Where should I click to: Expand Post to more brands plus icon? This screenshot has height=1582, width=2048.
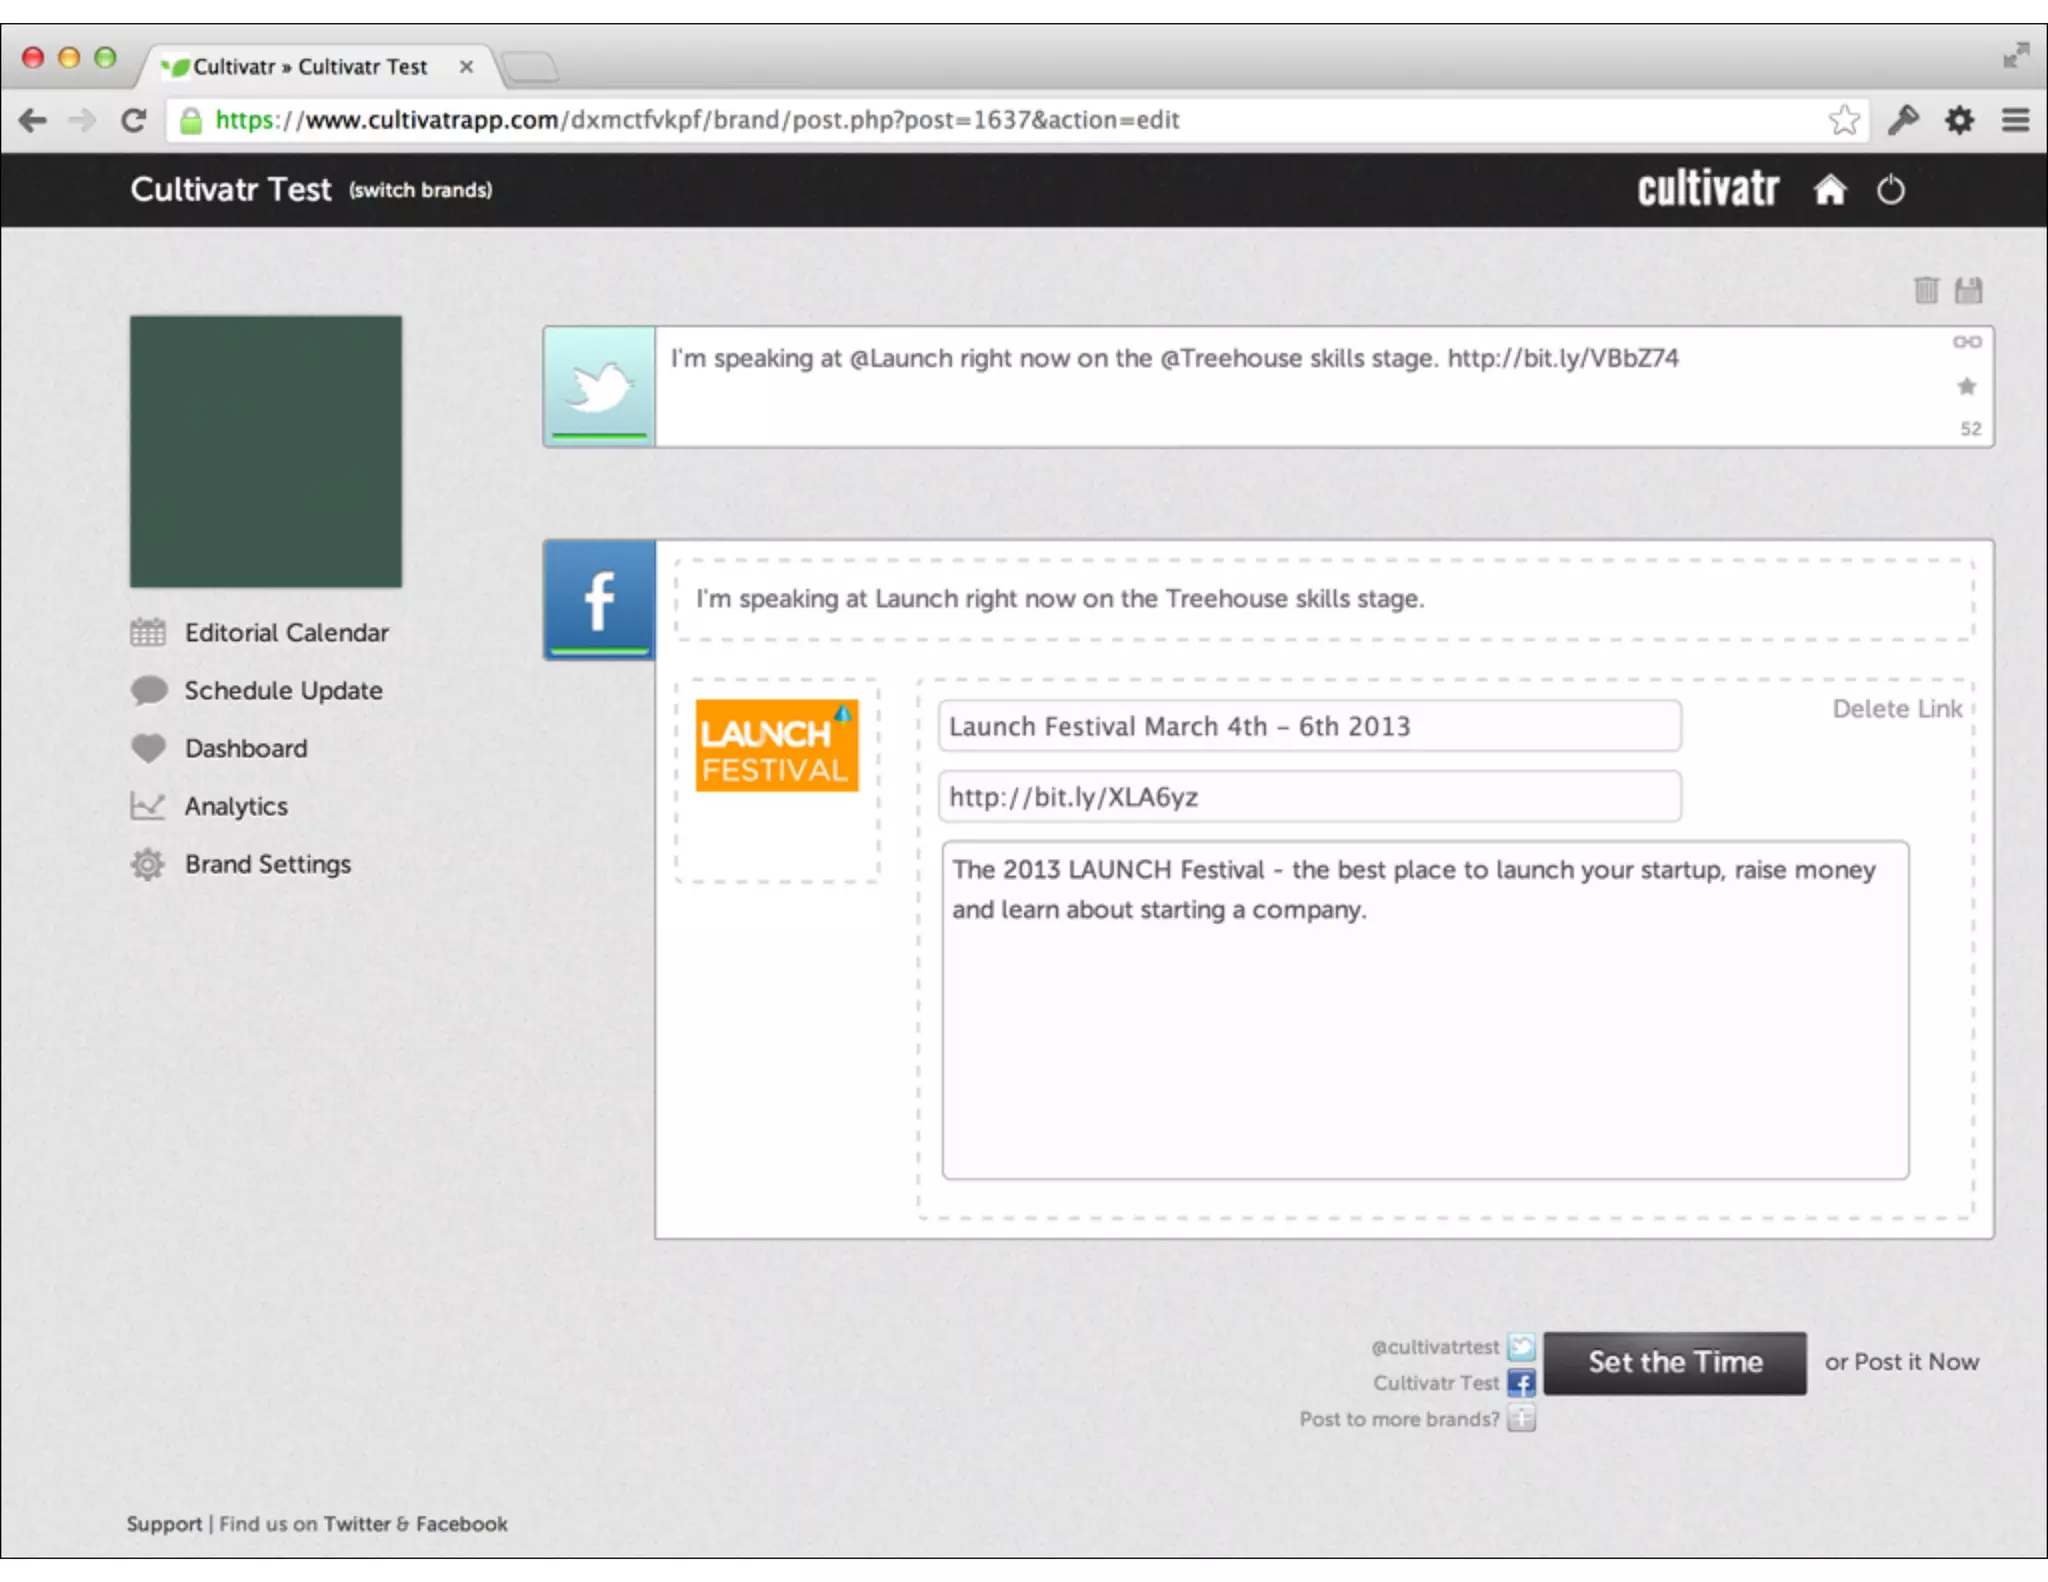[1521, 1418]
